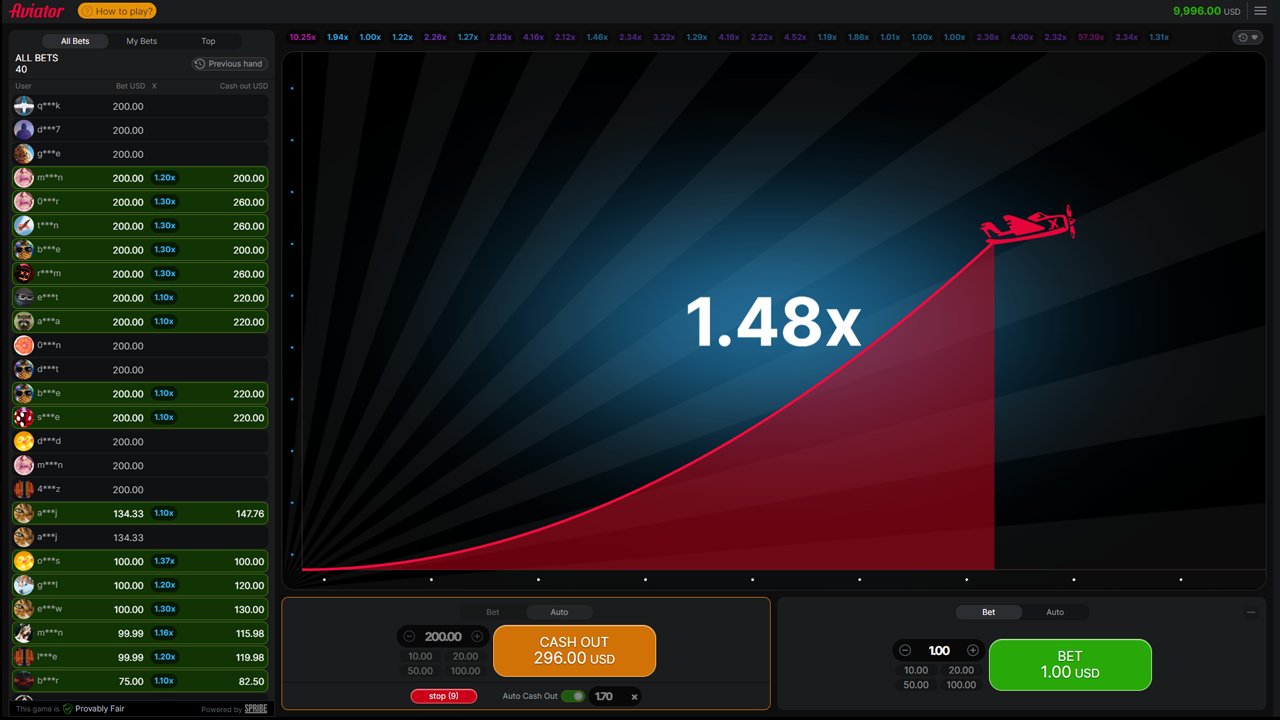Click avatar of user b***r
Viewport: 1280px width, 720px height.
tap(24, 682)
